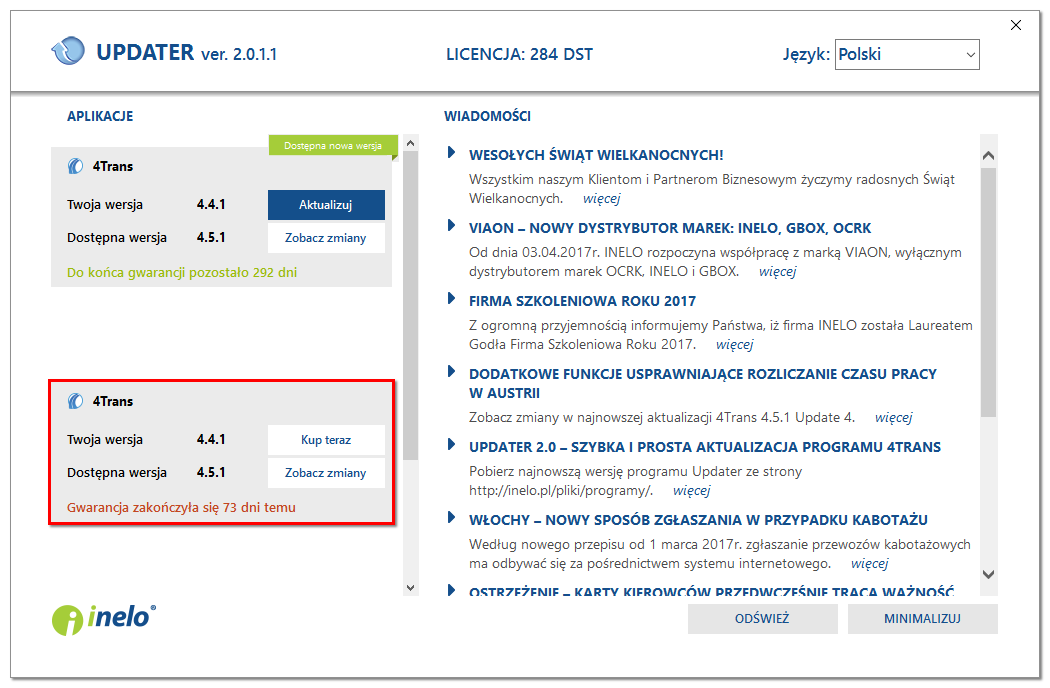Open the 'VIAON – NOWY DYSTRYBUTOR MAREK' headline
The image size is (1050, 688).
coord(670,228)
